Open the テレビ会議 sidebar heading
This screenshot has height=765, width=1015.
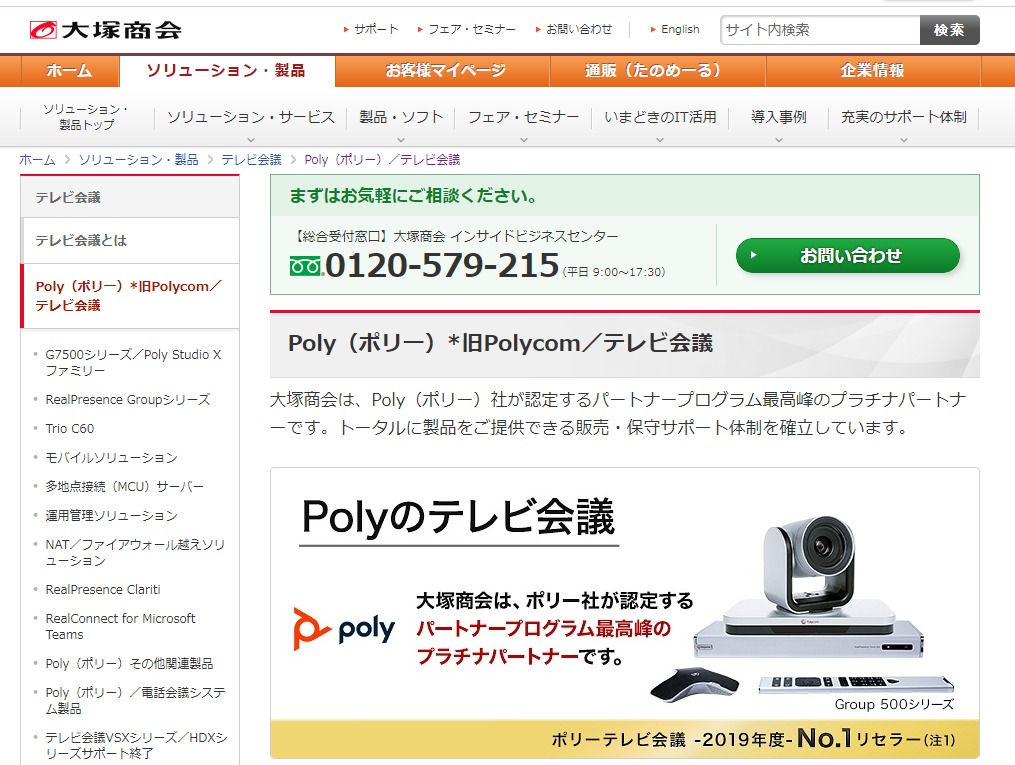[130, 197]
